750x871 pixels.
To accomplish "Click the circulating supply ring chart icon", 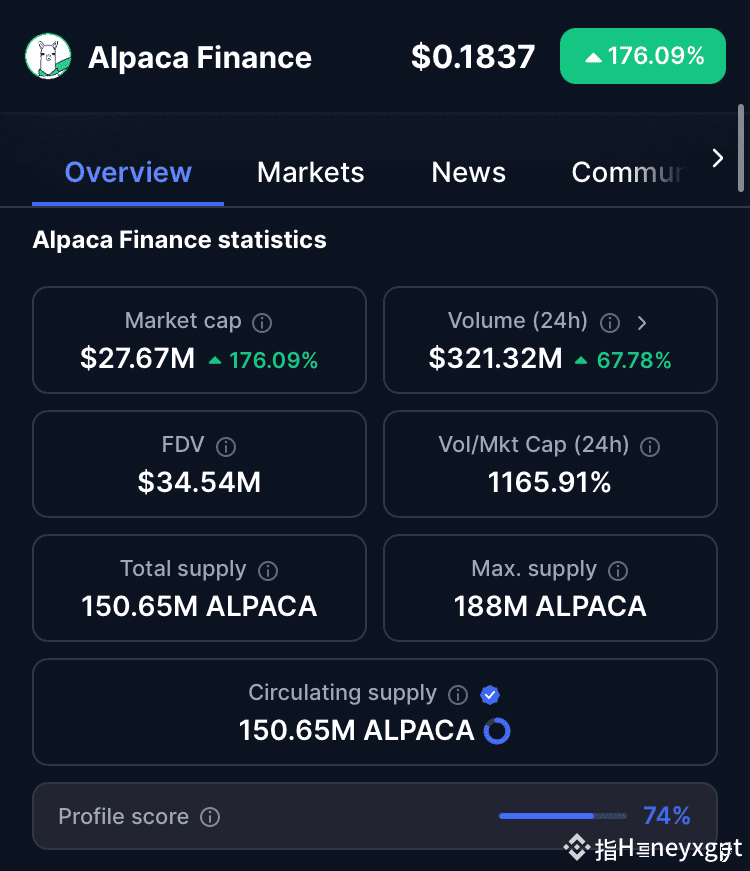I will 497,731.
